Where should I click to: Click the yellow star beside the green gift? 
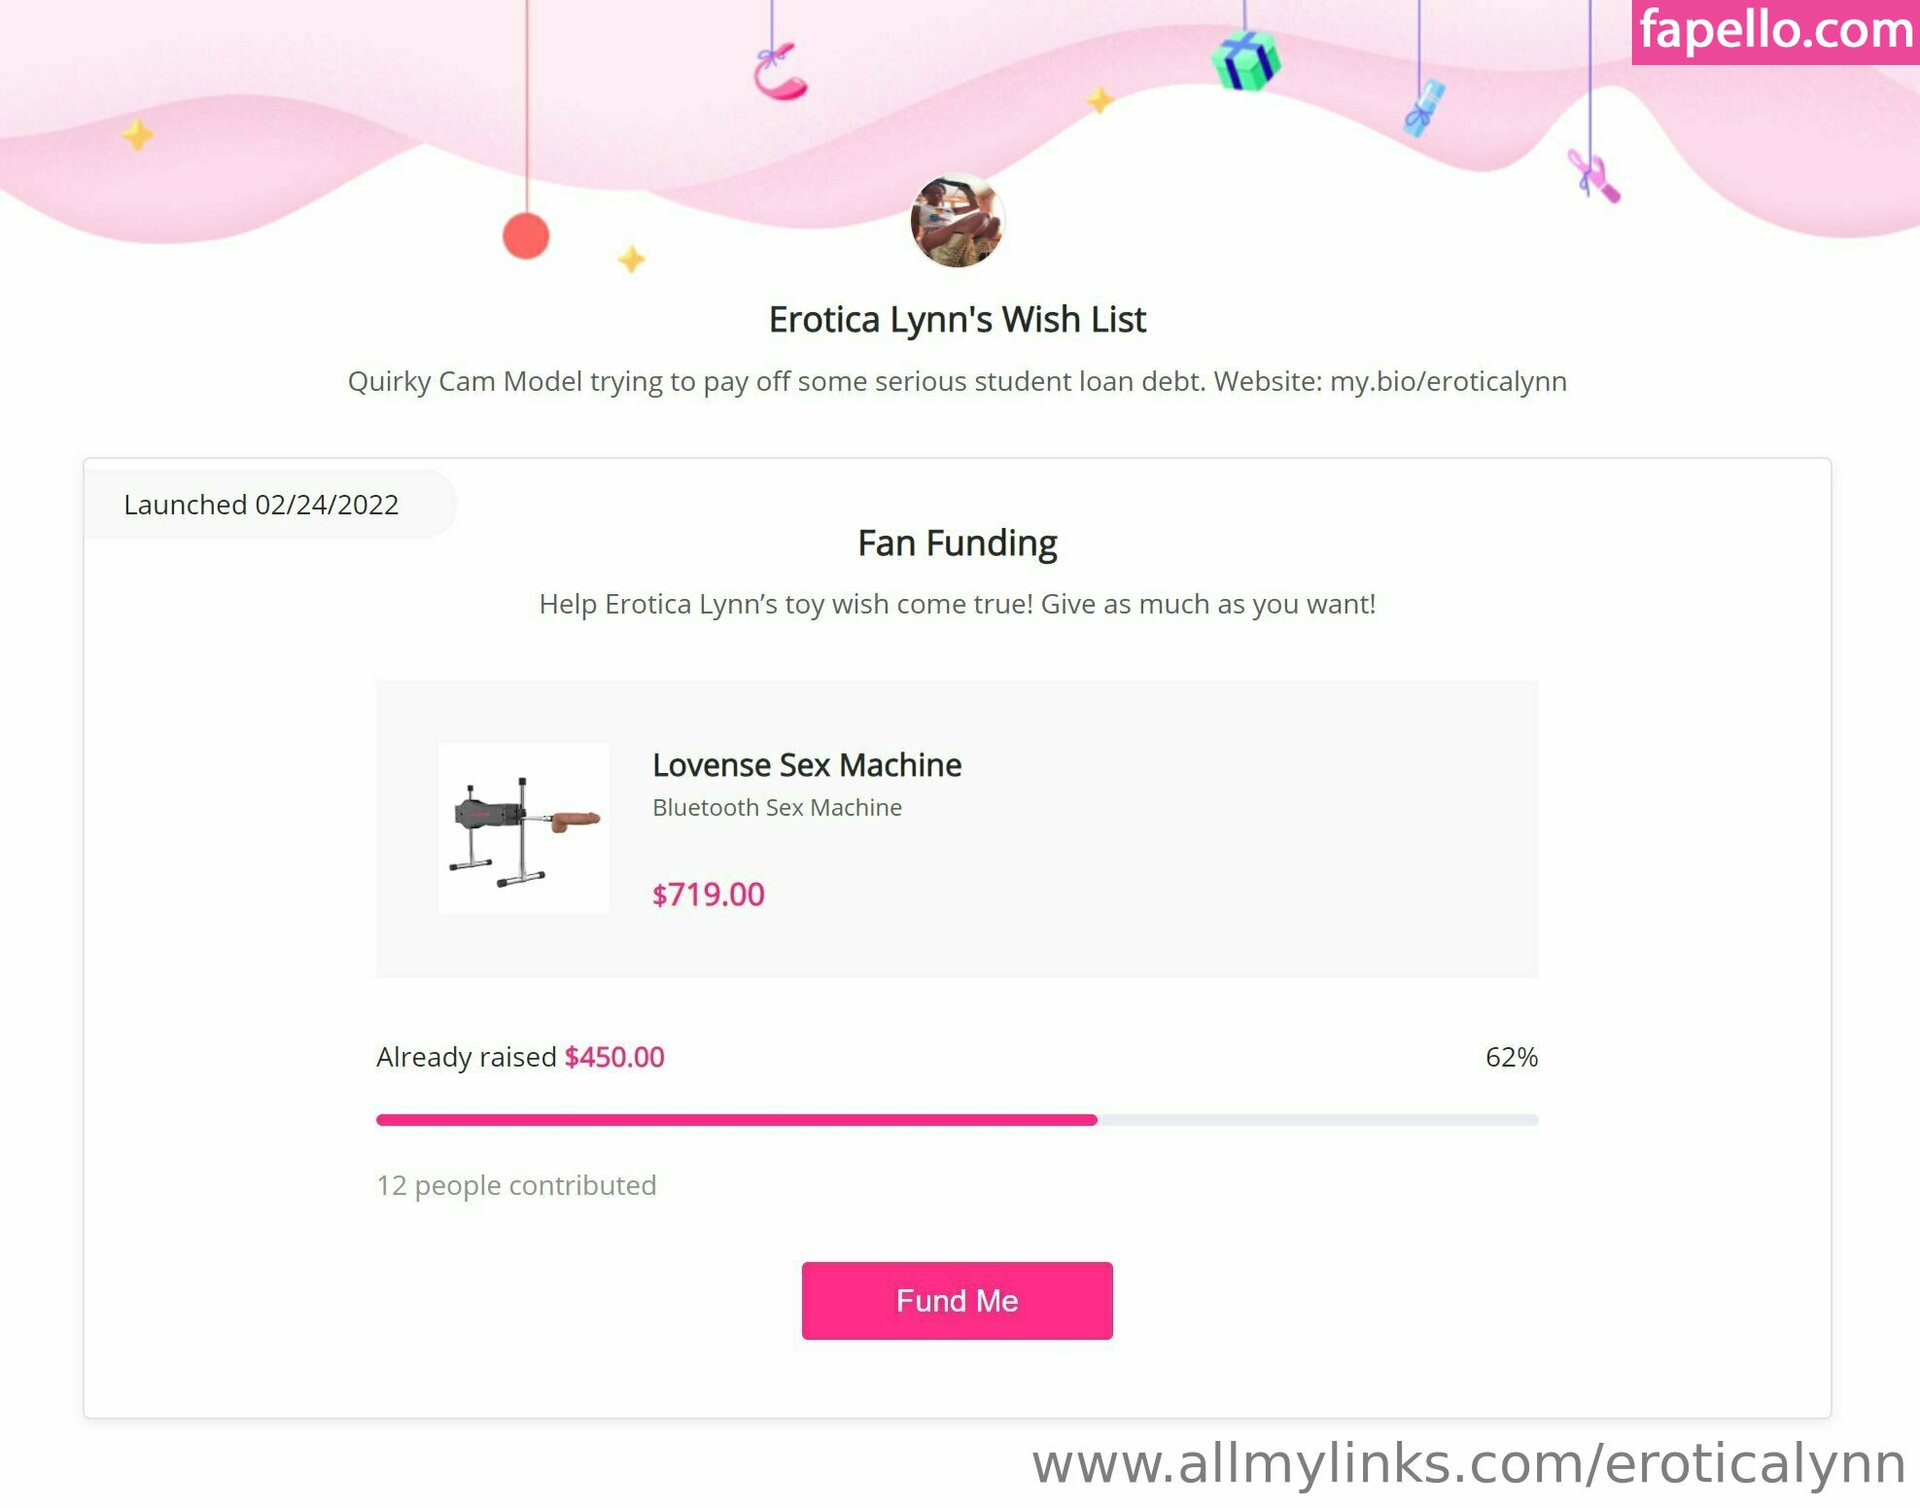pyautogui.click(x=1099, y=100)
